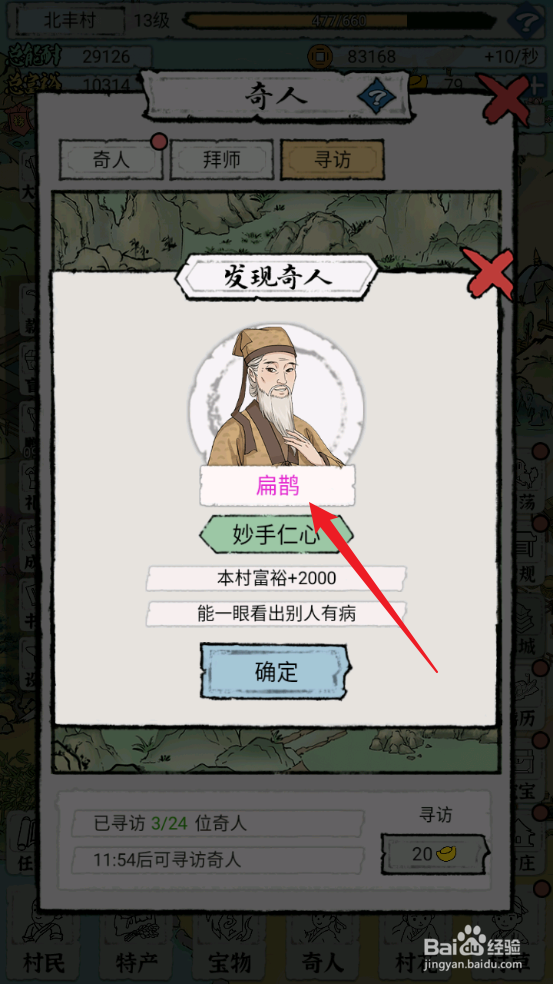Click the copper coin currency icon
The width and height of the screenshot is (553, 984).
click(319, 57)
